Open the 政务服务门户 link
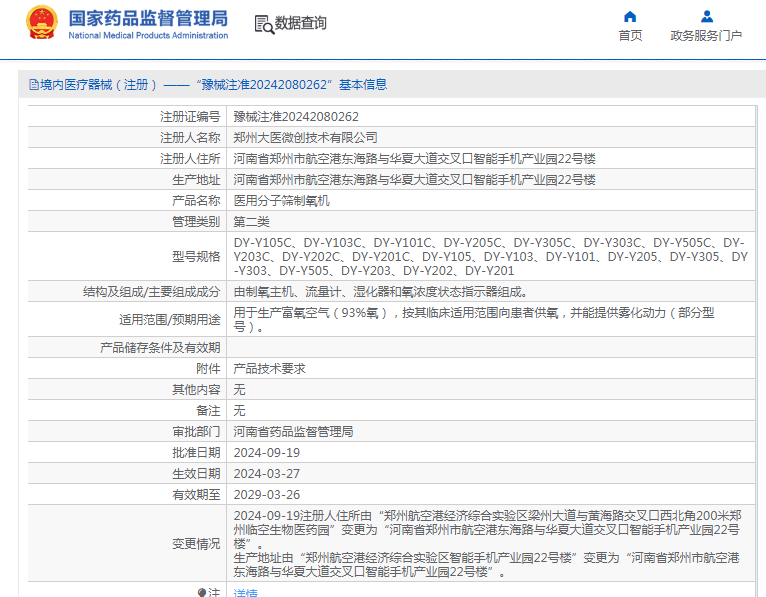Screen dimensions: 766x597 (x=706, y=36)
